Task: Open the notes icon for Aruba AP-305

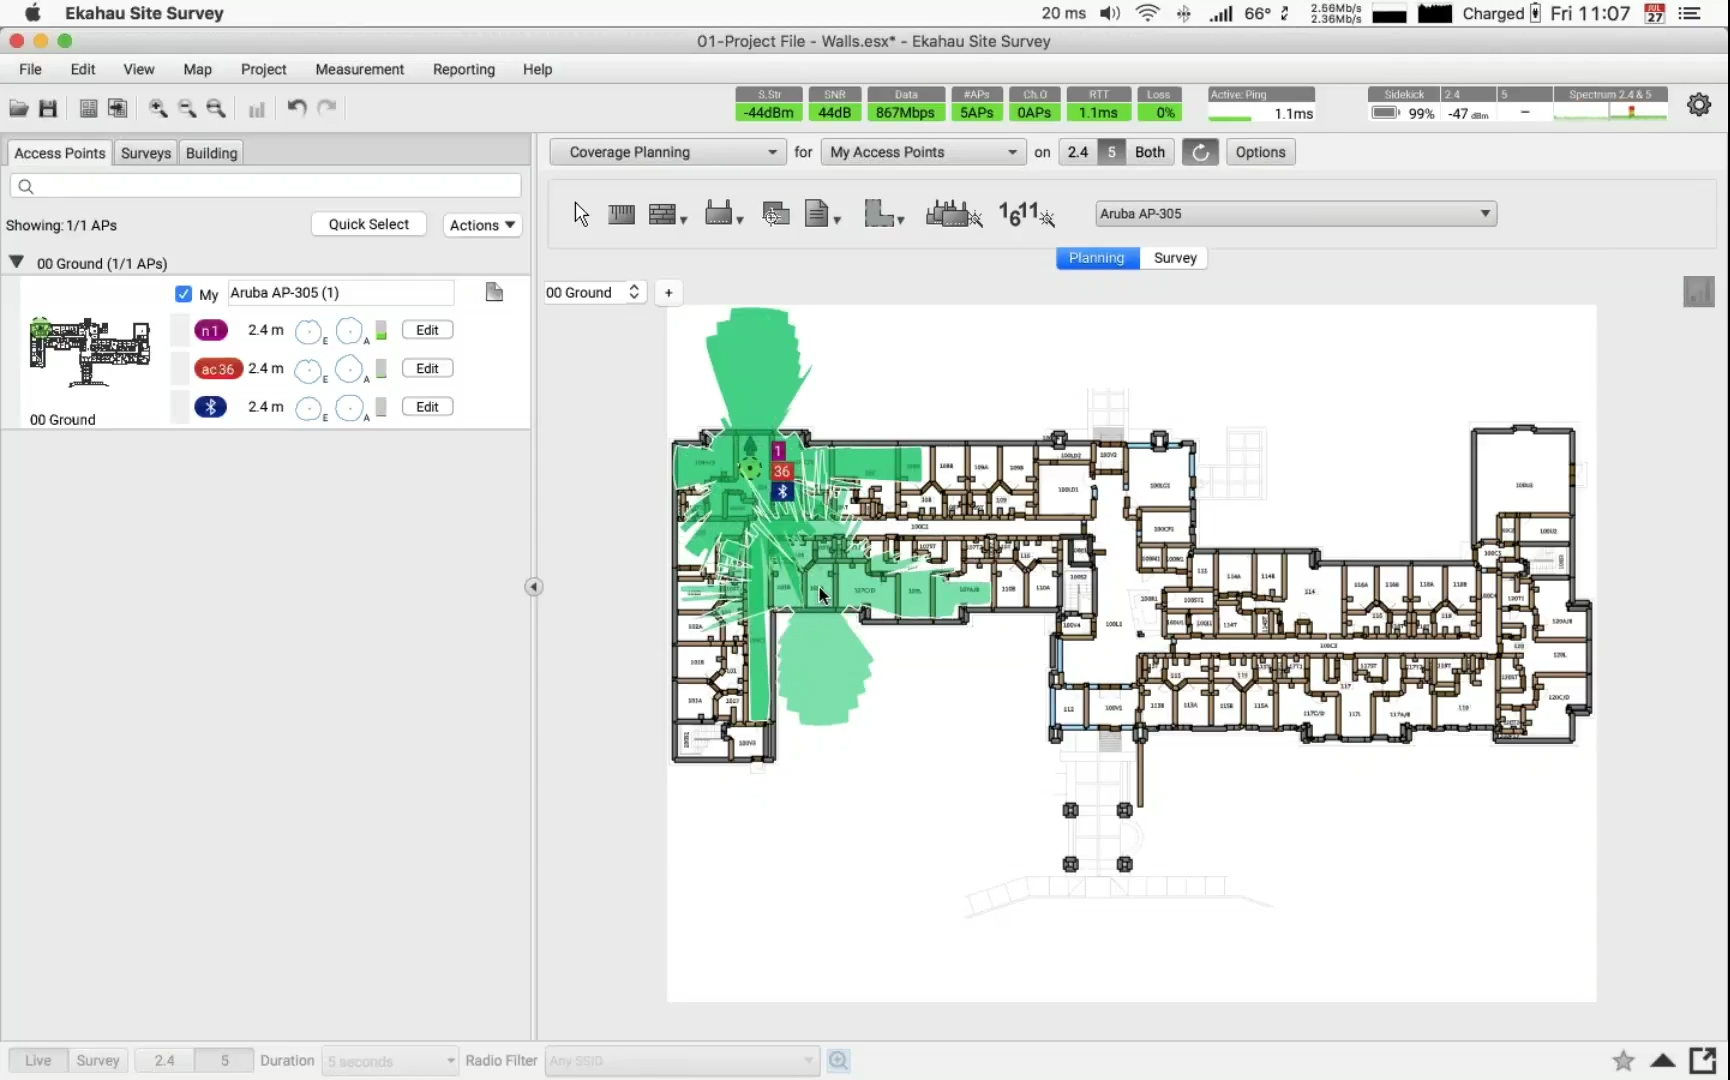Action: [x=494, y=292]
